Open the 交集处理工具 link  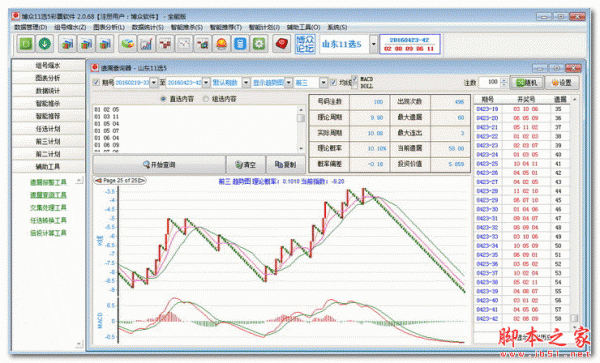[48, 208]
